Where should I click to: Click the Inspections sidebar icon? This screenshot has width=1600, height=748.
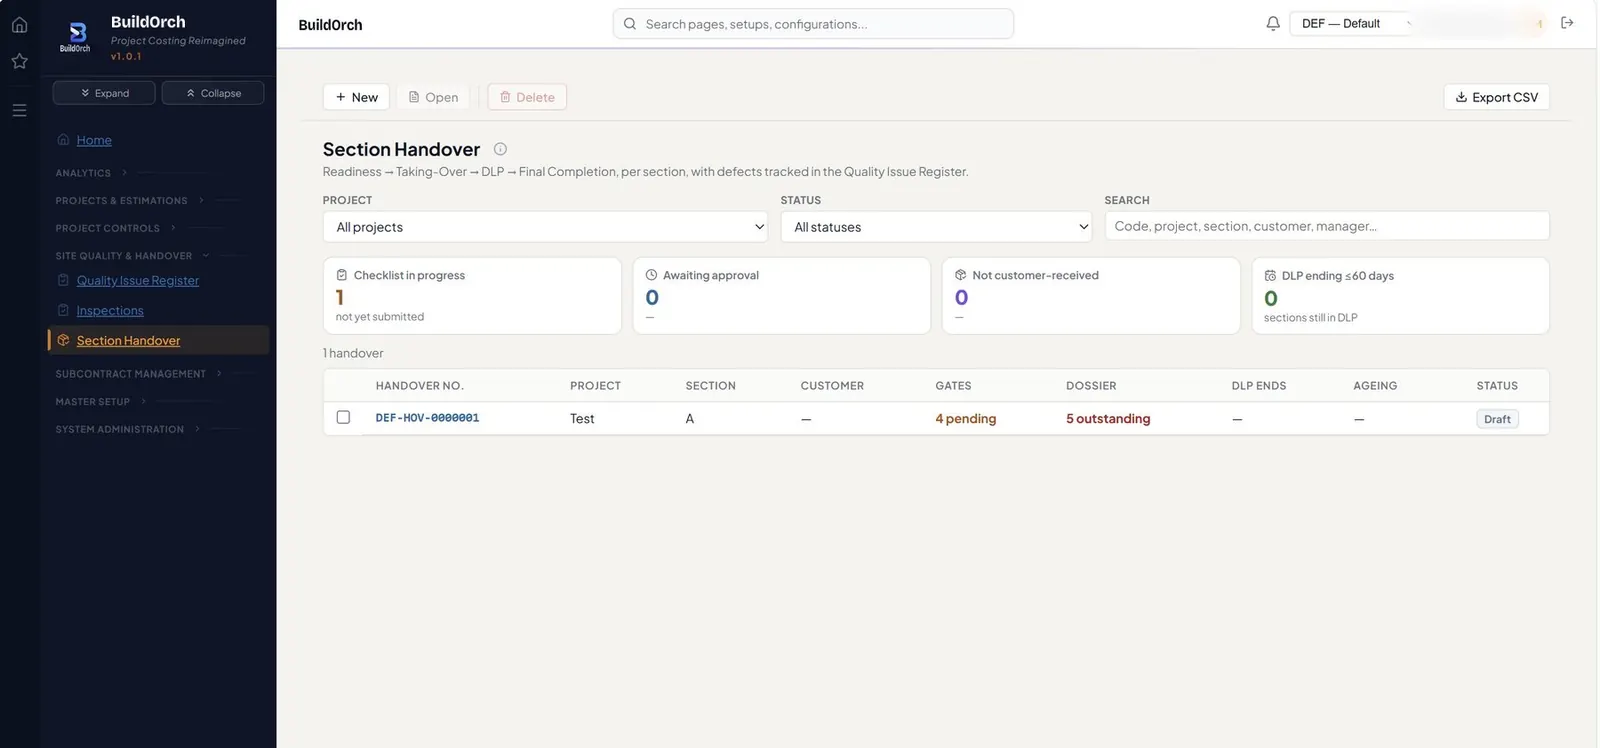[x=63, y=310]
